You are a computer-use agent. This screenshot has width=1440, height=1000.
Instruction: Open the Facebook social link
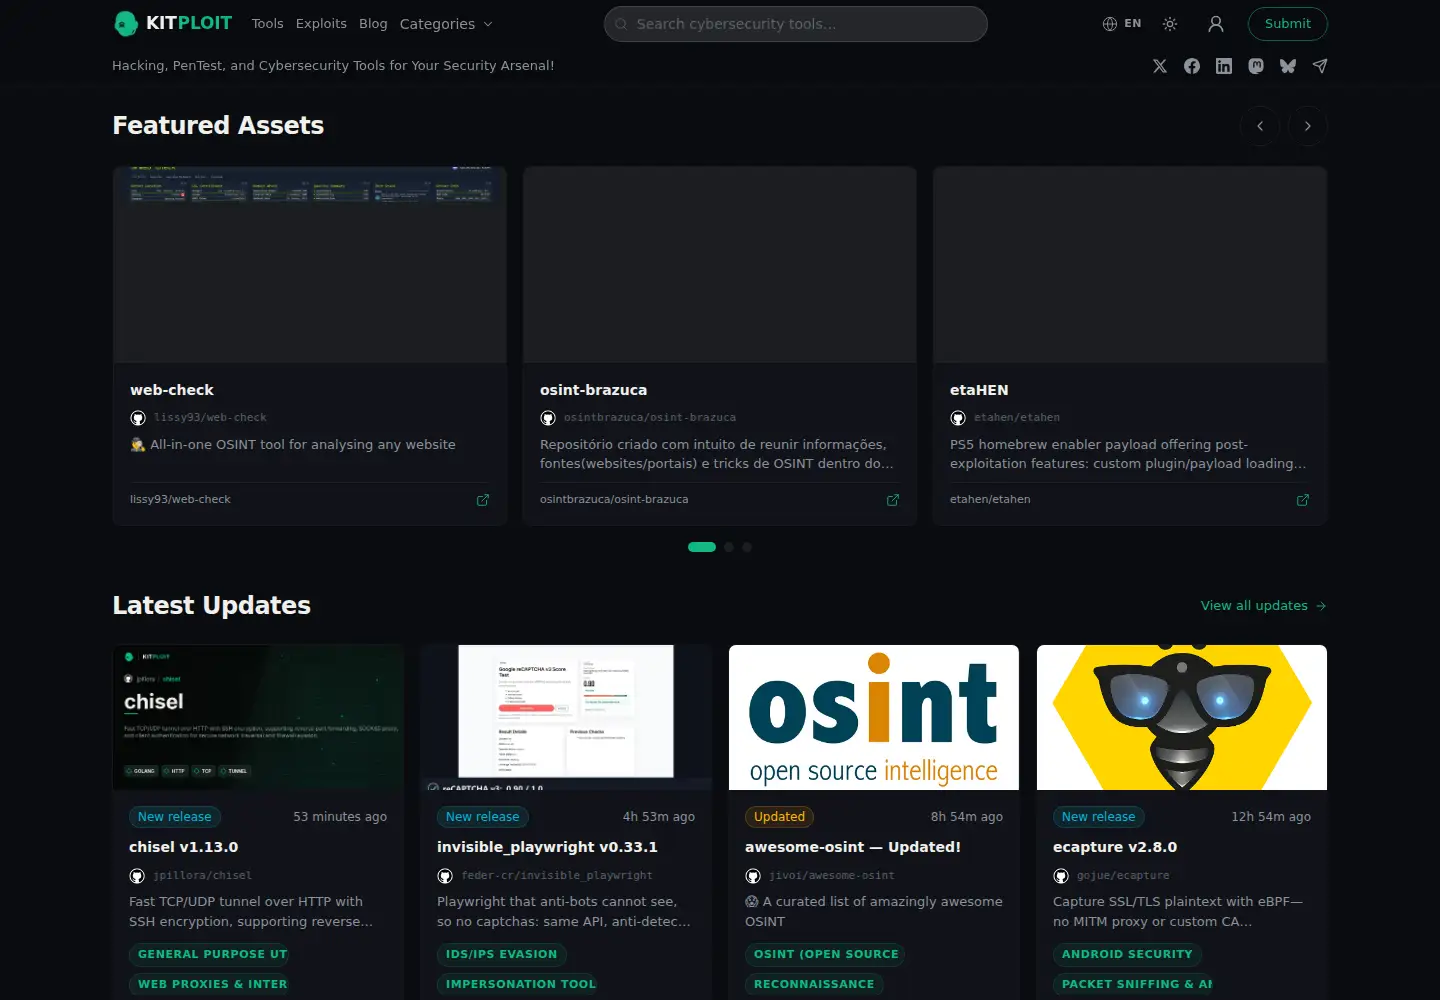tap(1192, 66)
